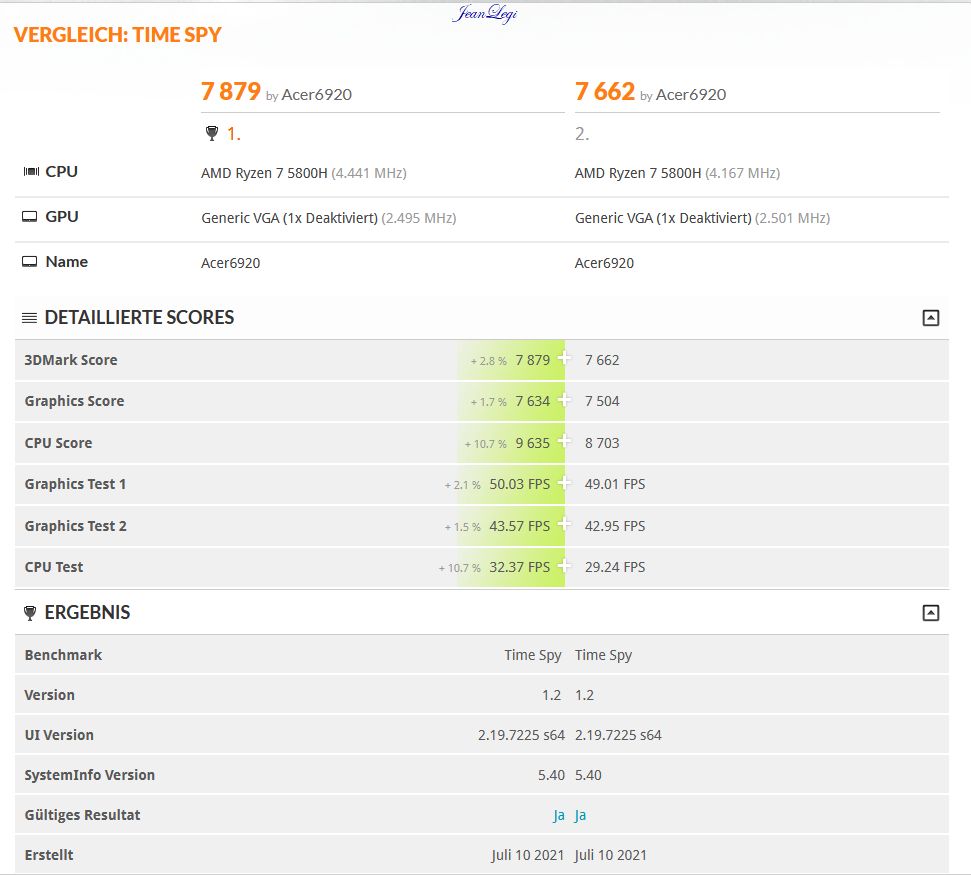This screenshot has height=875, width=971.
Task: Click the 7 634 graphics score value
Action: coord(533,401)
